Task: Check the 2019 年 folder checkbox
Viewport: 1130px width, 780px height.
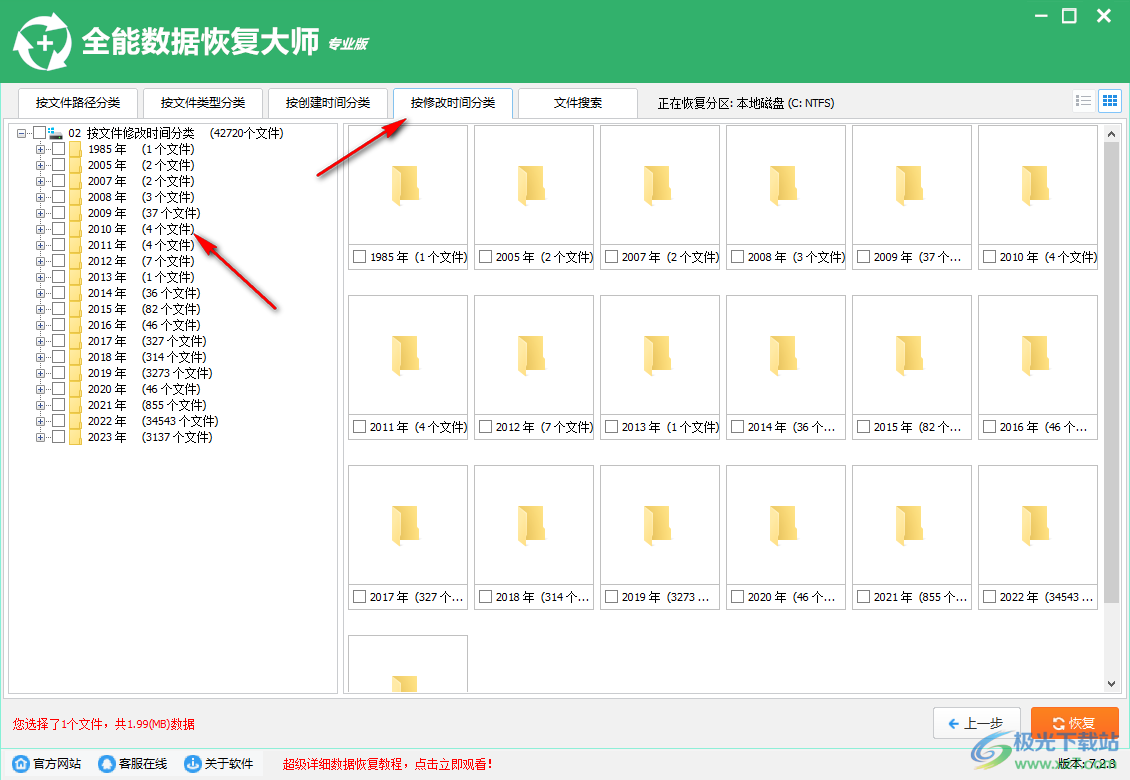Action: click(x=611, y=596)
